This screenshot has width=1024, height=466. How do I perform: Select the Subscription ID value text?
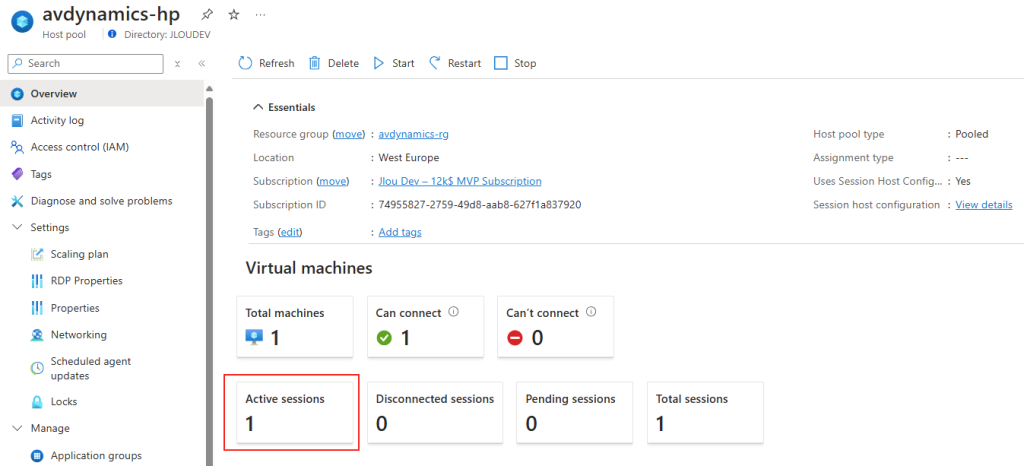coord(480,204)
